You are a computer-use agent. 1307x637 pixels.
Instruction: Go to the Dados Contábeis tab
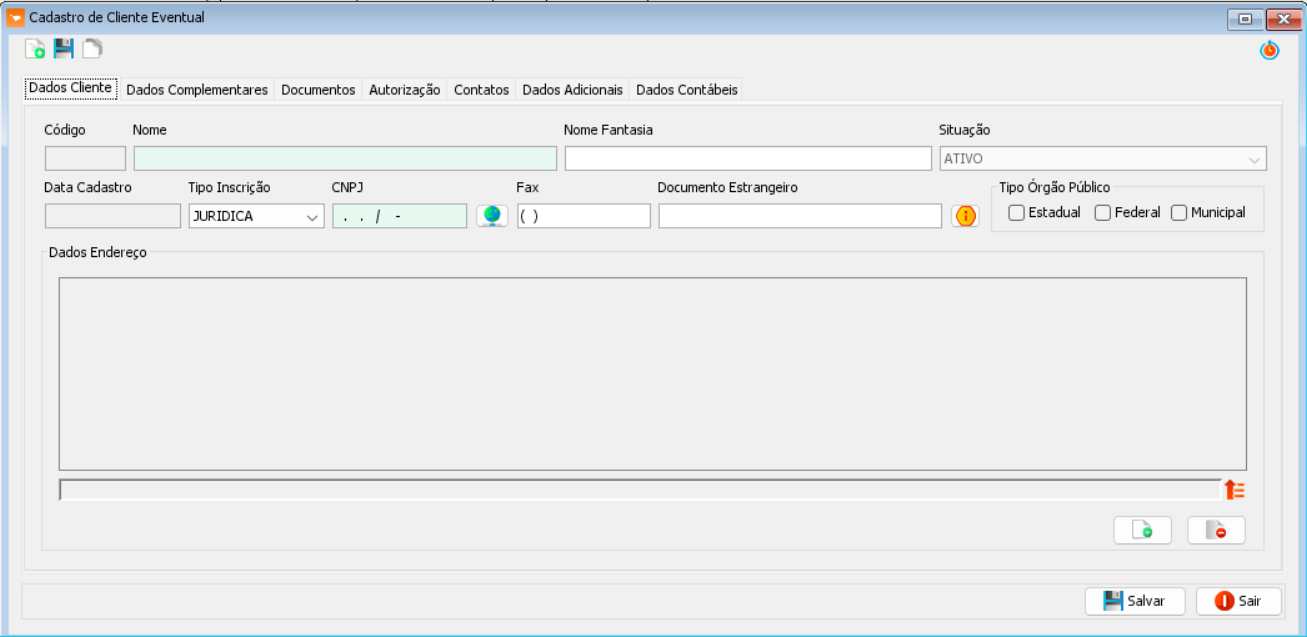tap(687, 90)
